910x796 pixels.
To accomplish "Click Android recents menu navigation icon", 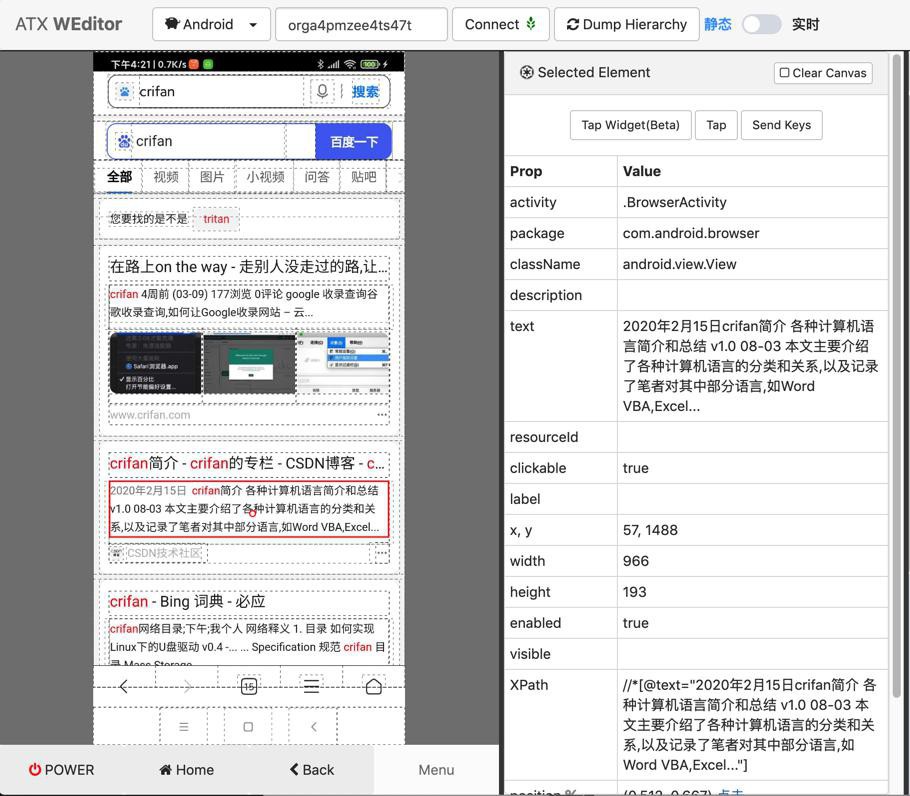I will [184, 726].
